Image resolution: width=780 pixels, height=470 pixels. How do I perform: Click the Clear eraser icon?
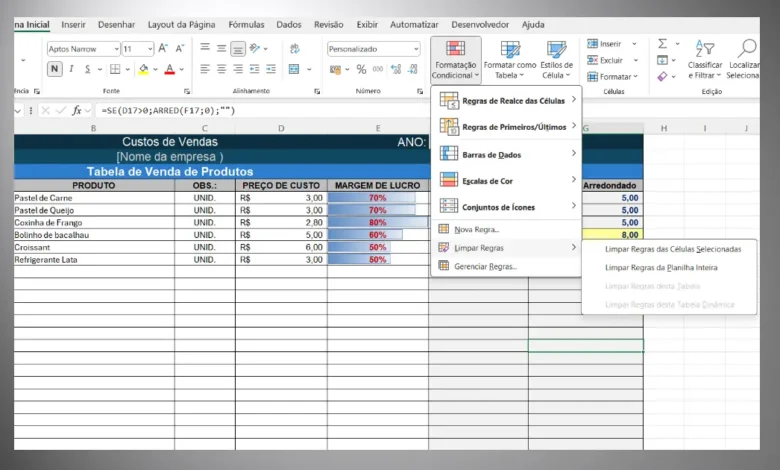point(662,77)
